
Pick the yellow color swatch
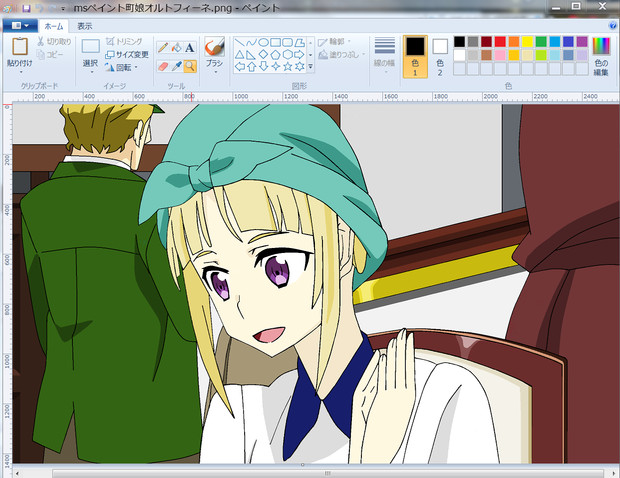pyautogui.click(x=527, y=42)
